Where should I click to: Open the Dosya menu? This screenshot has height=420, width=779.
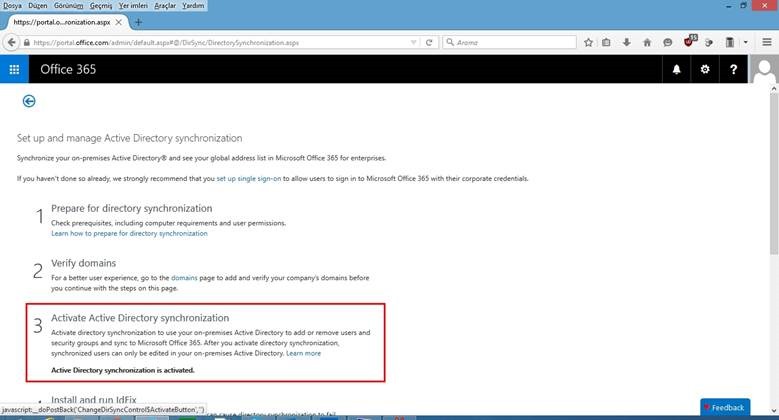tap(12, 6)
